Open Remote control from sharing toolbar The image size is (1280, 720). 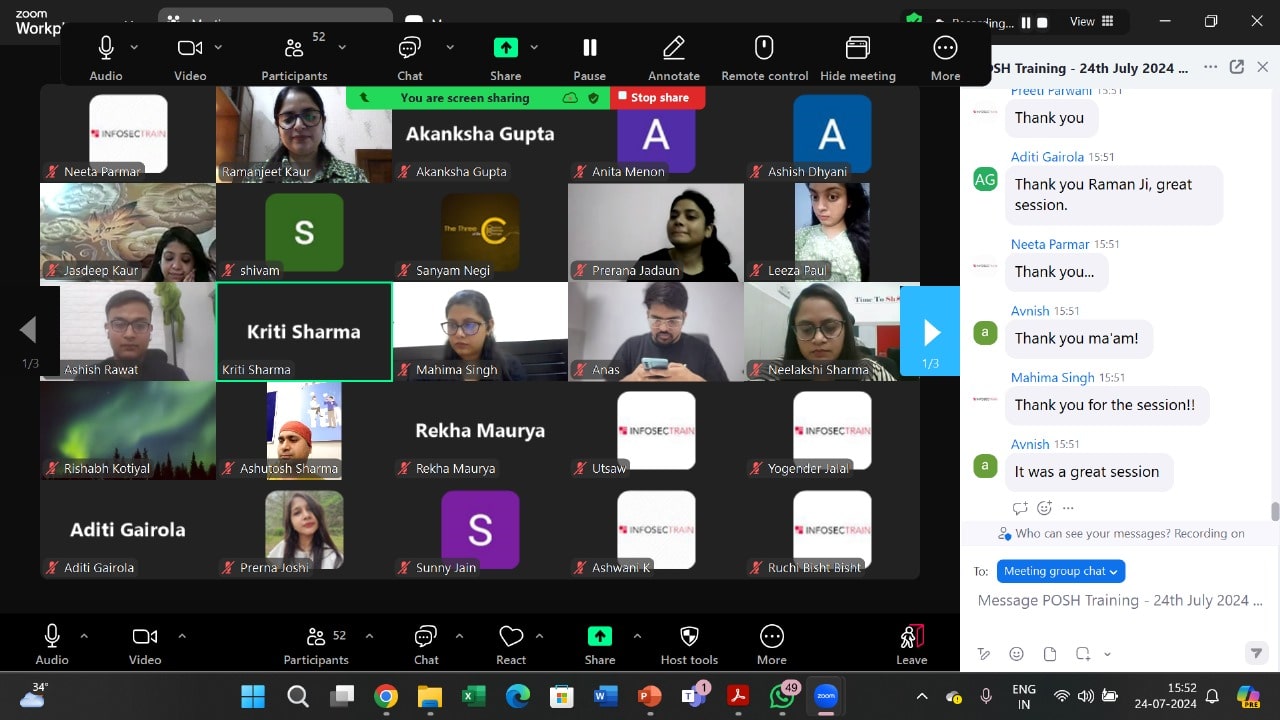(764, 48)
